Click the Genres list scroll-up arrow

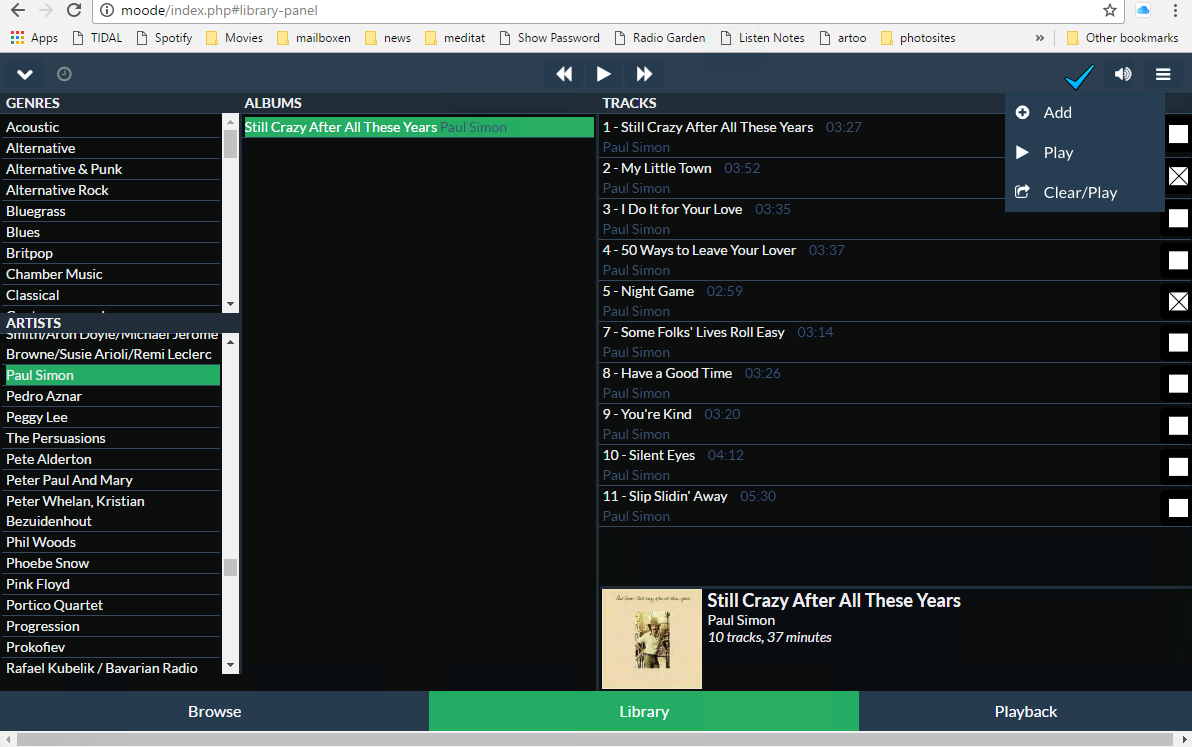pos(230,122)
